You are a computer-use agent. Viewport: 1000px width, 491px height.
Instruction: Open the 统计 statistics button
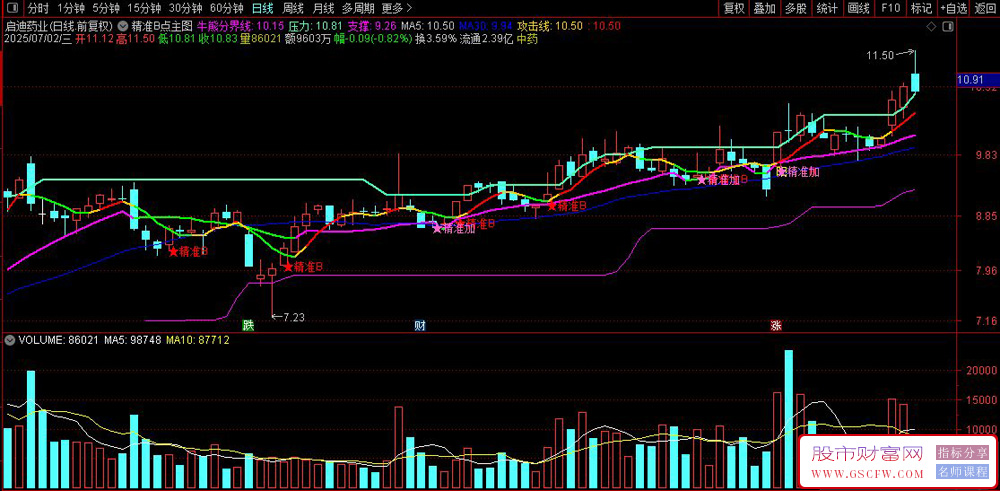827,8
